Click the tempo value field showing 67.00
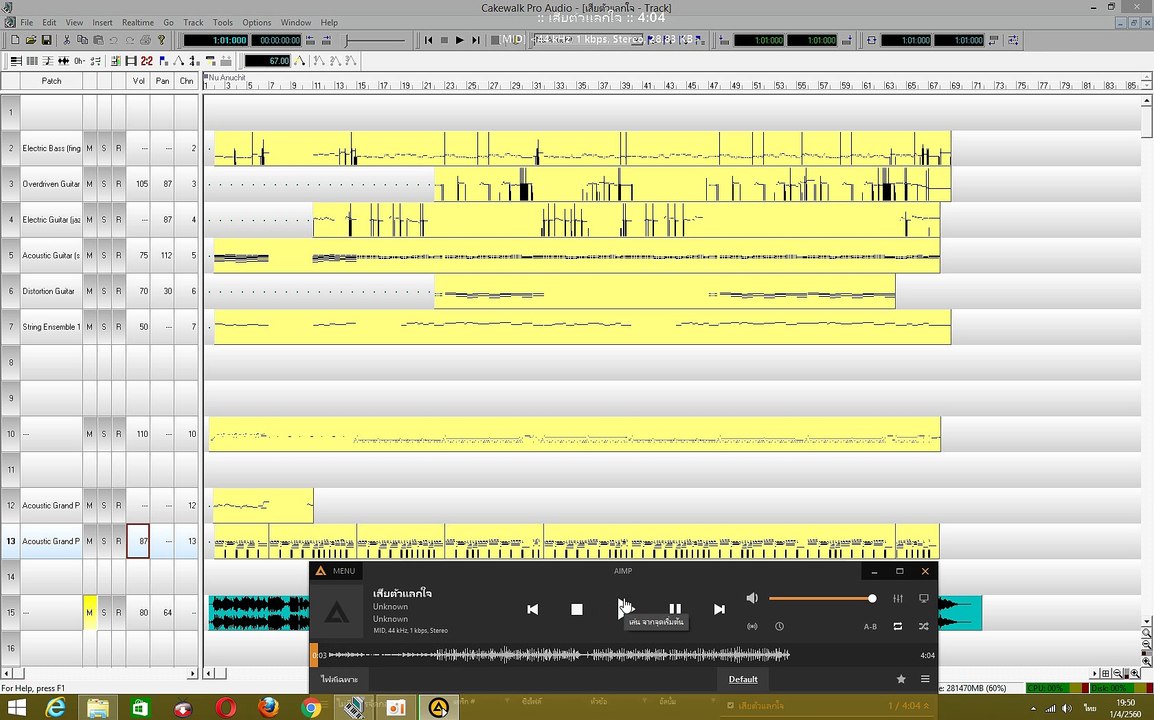The image size is (1154, 720). click(268, 61)
